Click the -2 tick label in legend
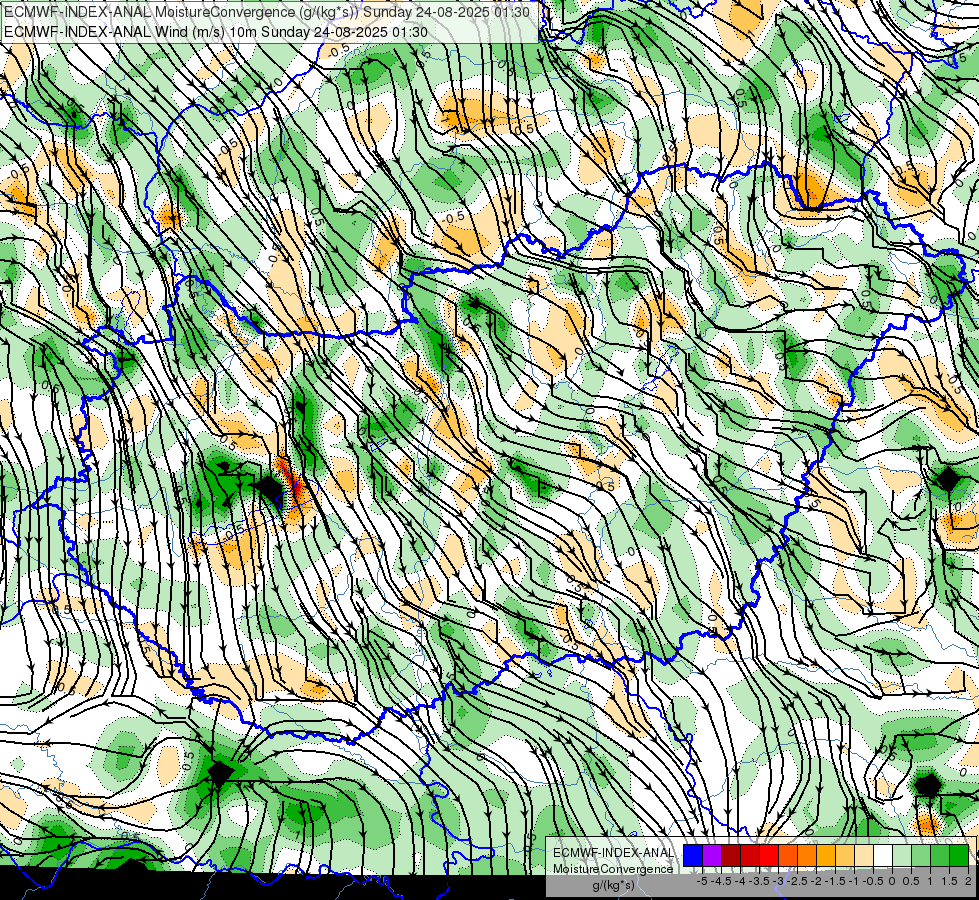This screenshot has height=900, width=979. 816,881
